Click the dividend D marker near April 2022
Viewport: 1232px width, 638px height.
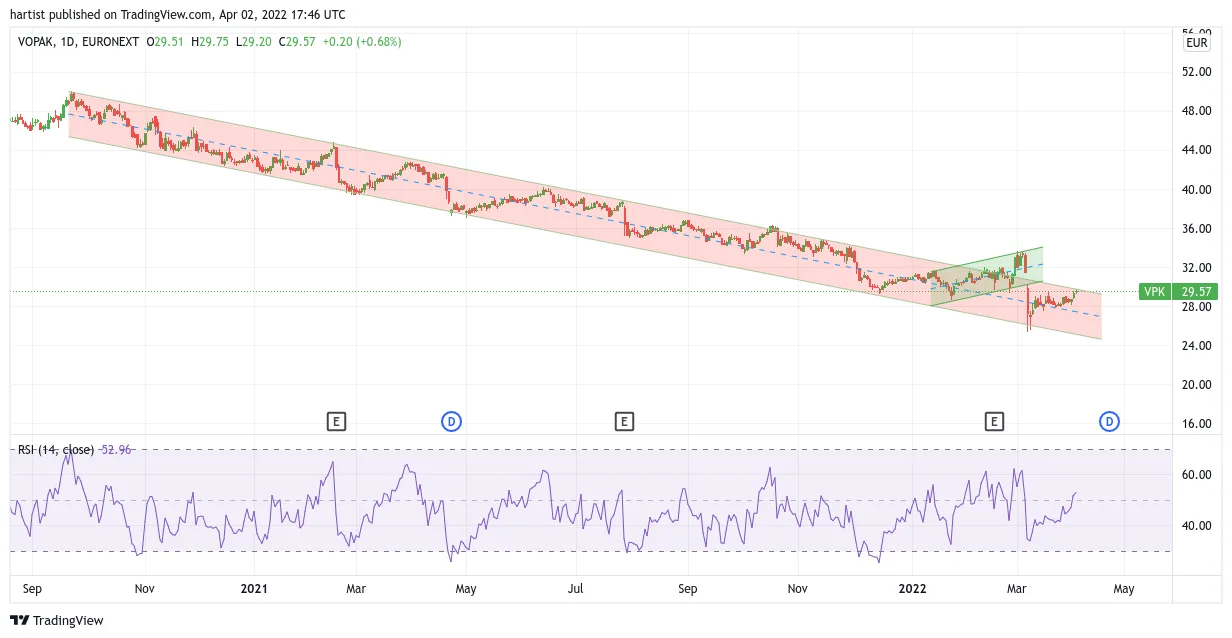(x=1109, y=422)
